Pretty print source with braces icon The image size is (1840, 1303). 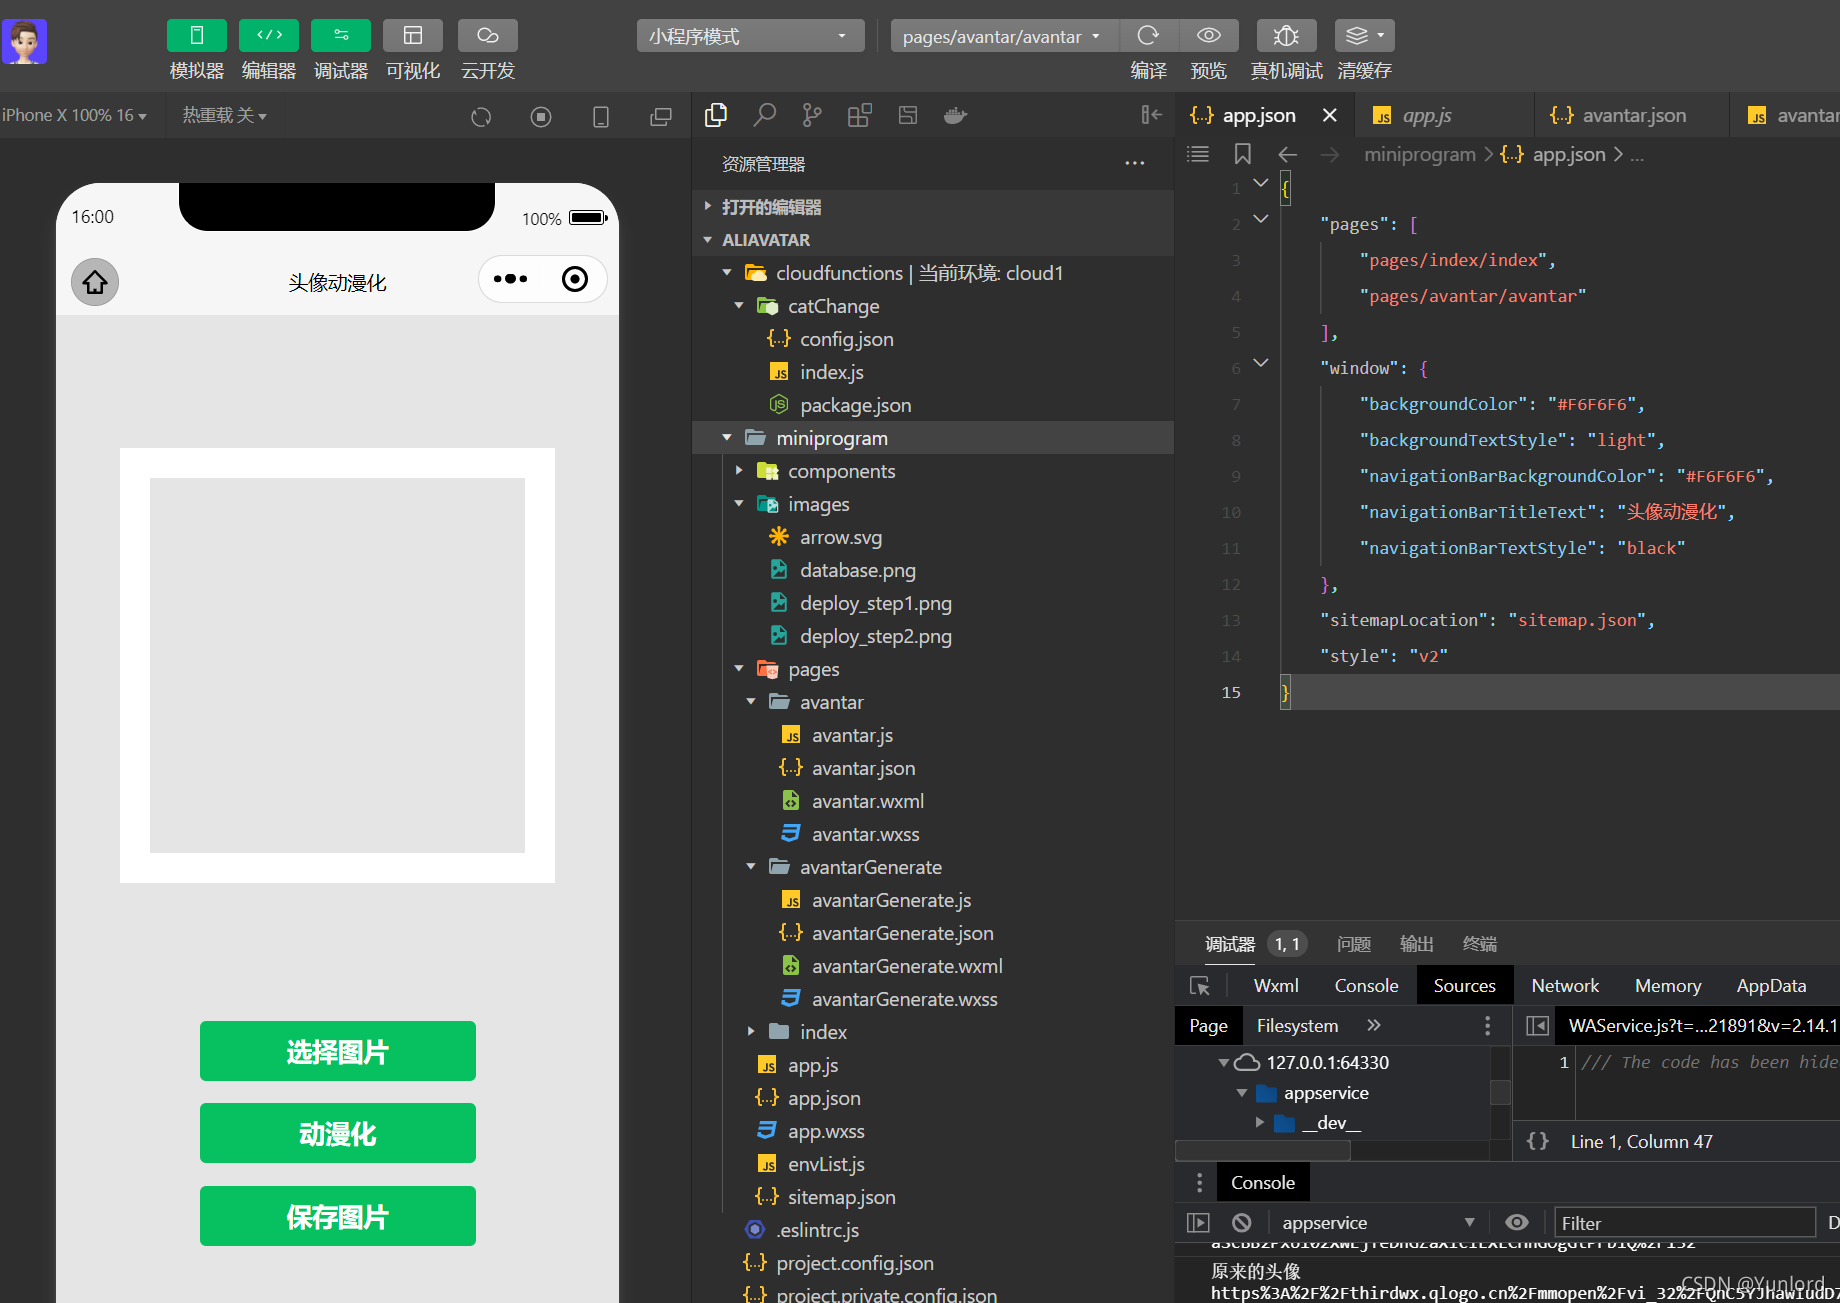(x=1538, y=1141)
